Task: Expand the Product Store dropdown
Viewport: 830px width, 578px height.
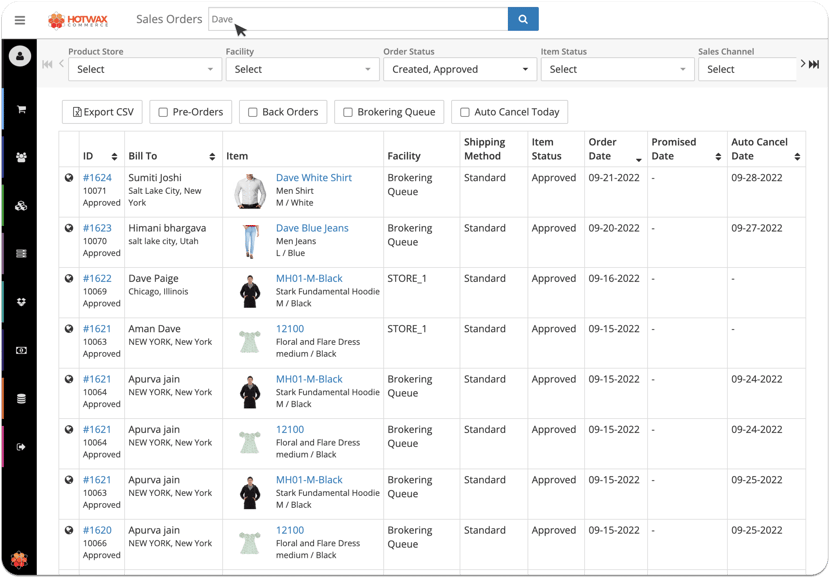Action: coord(145,69)
